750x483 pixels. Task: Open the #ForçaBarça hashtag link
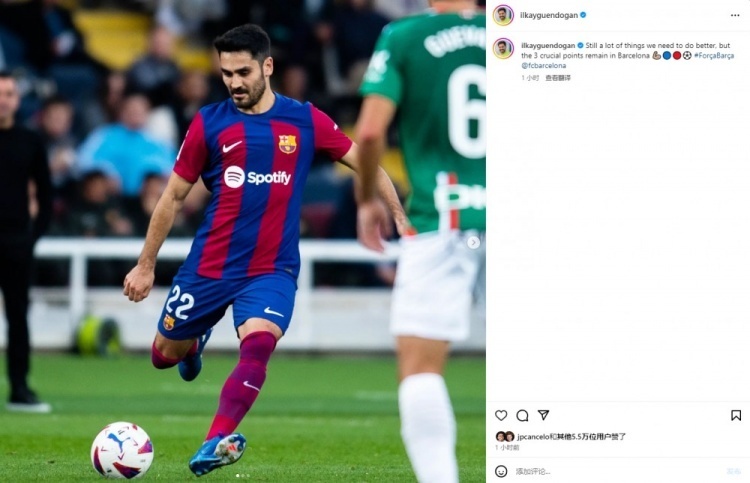coord(714,55)
